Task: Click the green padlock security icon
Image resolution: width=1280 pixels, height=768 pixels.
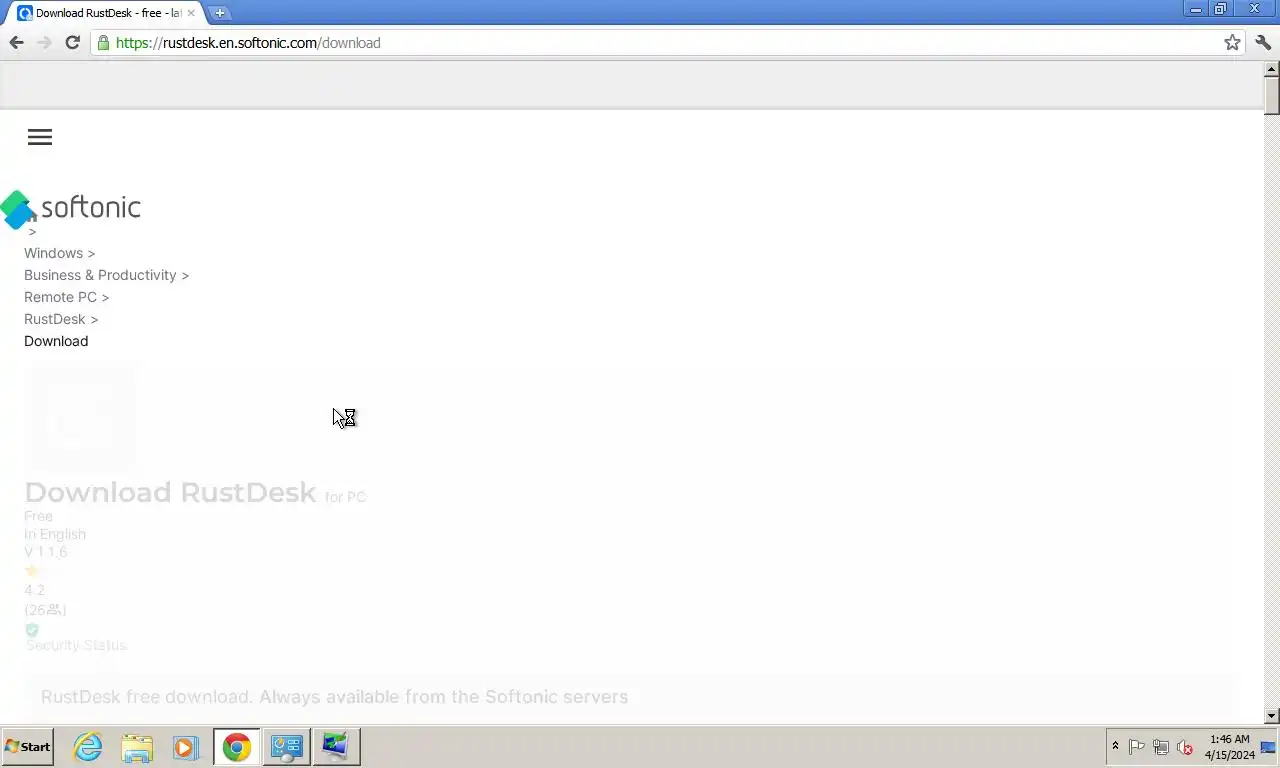Action: [x=103, y=42]
